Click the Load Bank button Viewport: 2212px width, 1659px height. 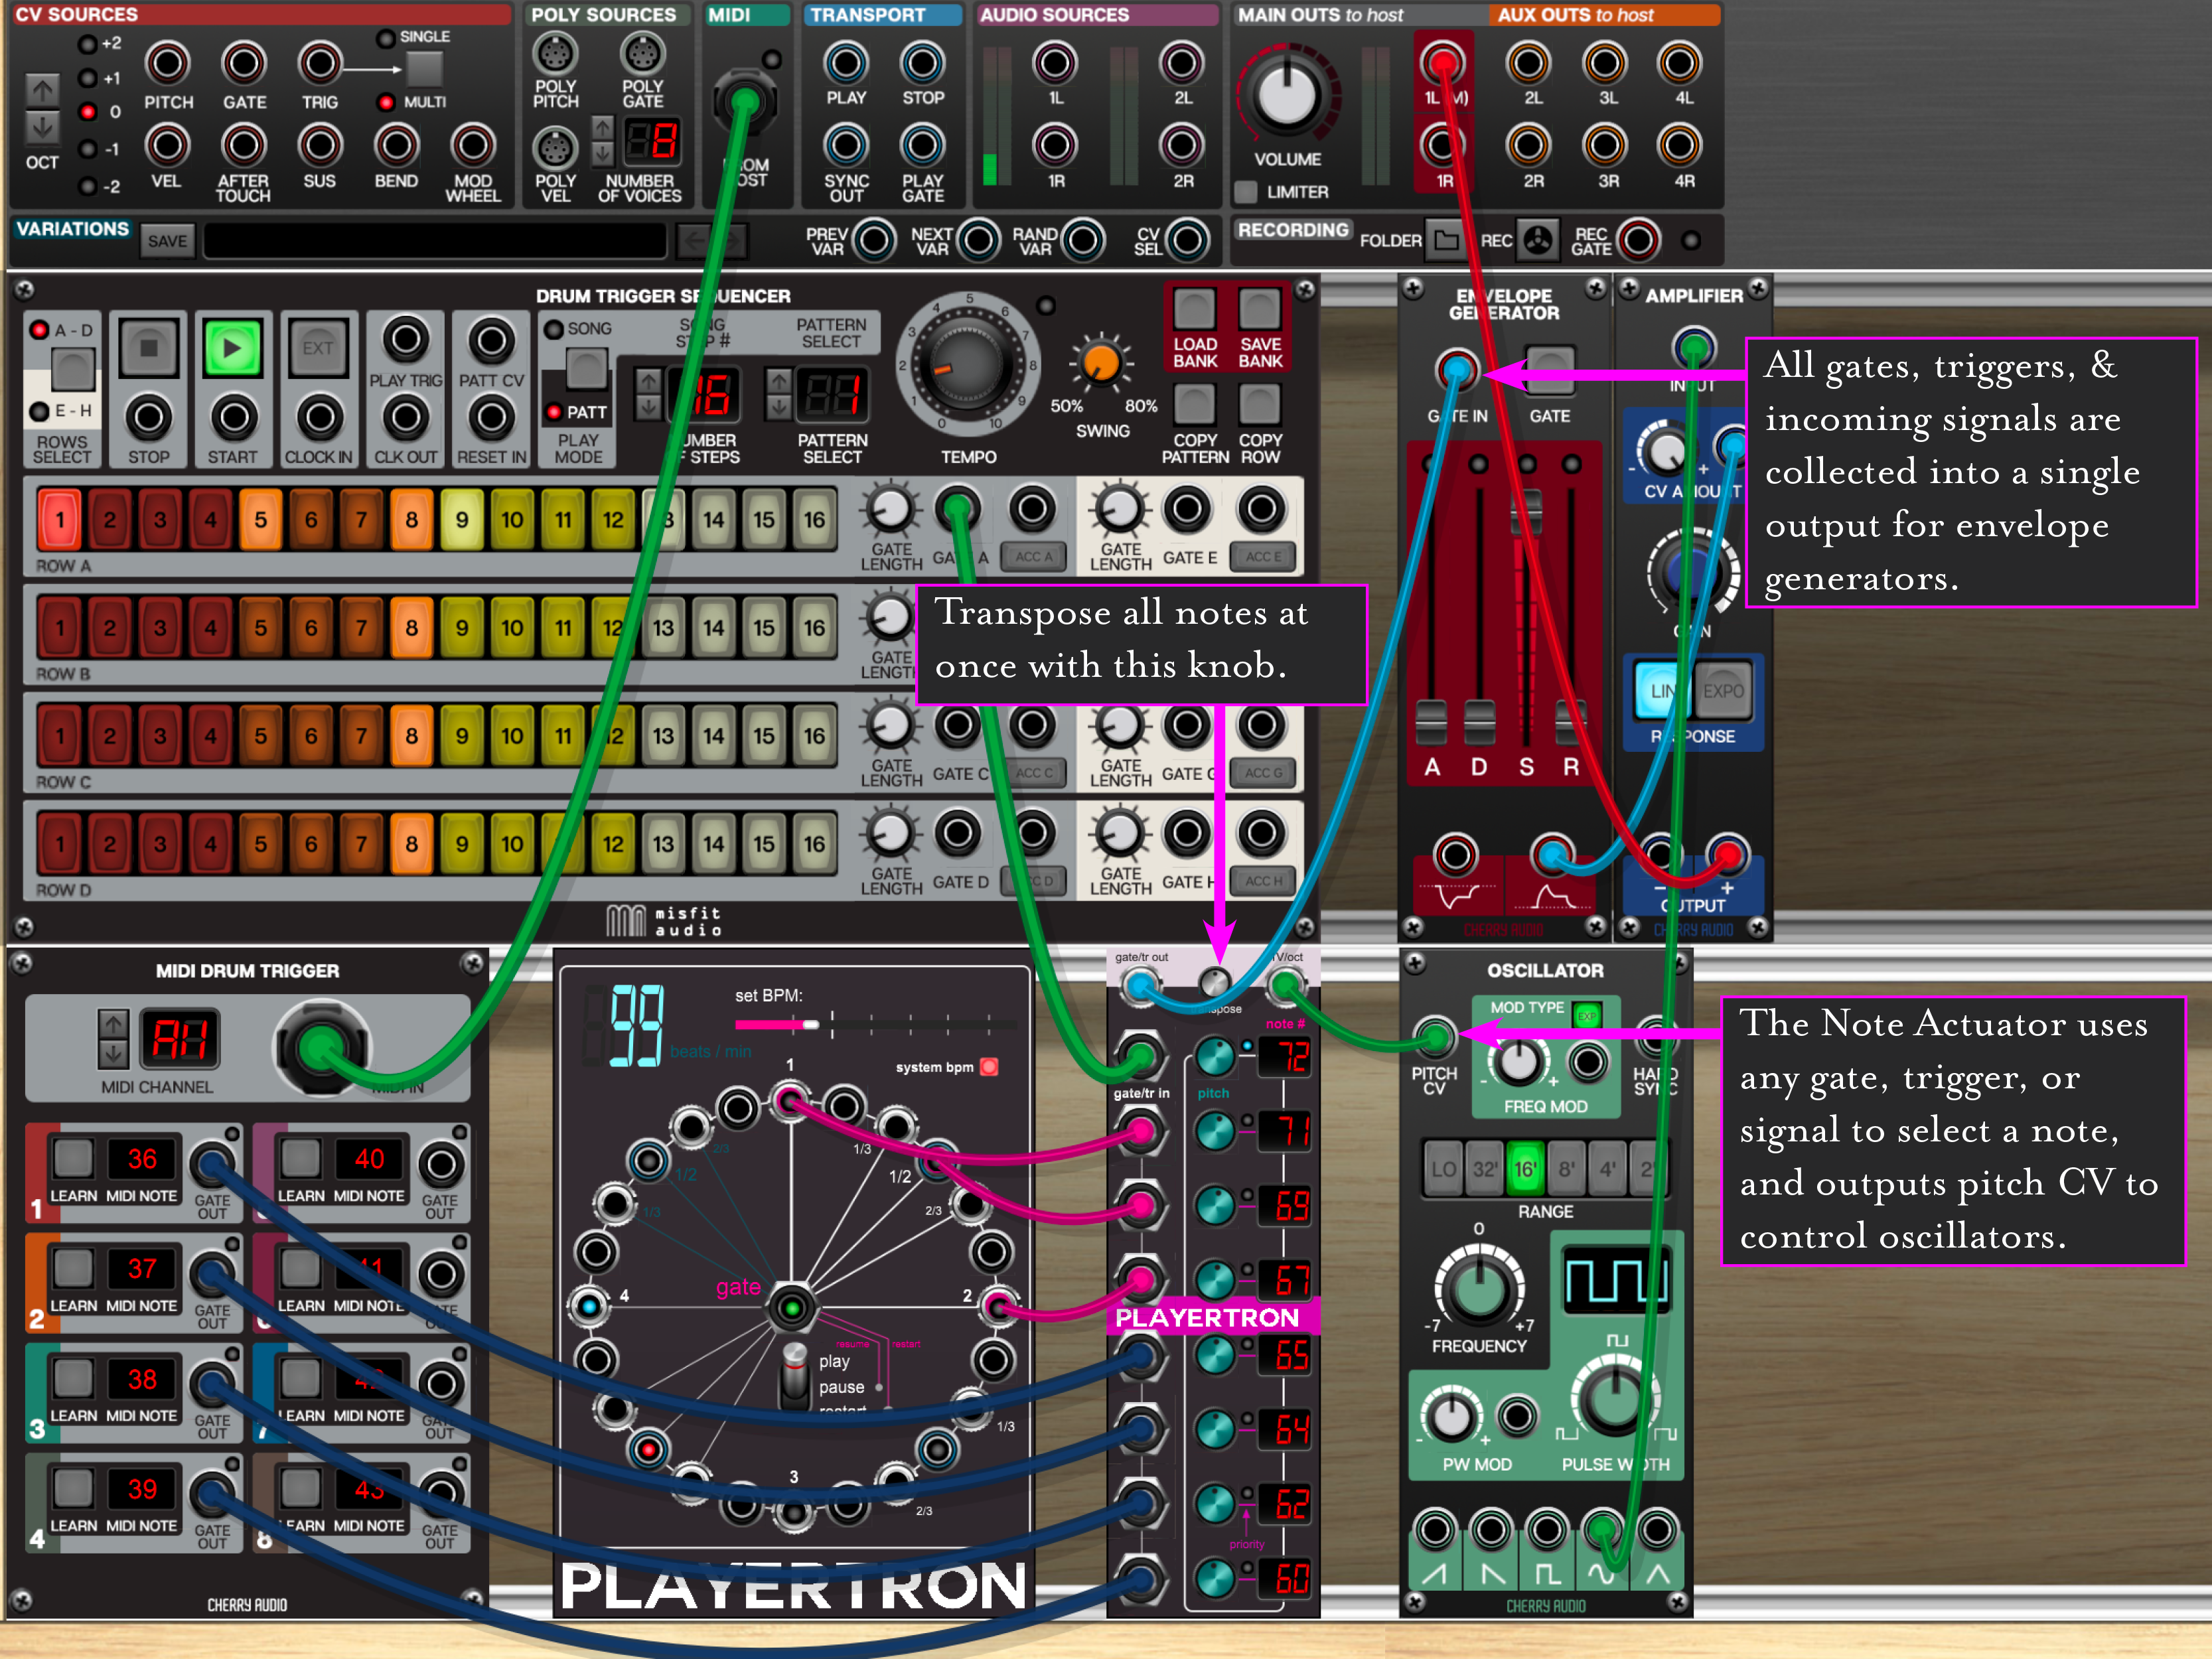click(x=1194, y=310)
